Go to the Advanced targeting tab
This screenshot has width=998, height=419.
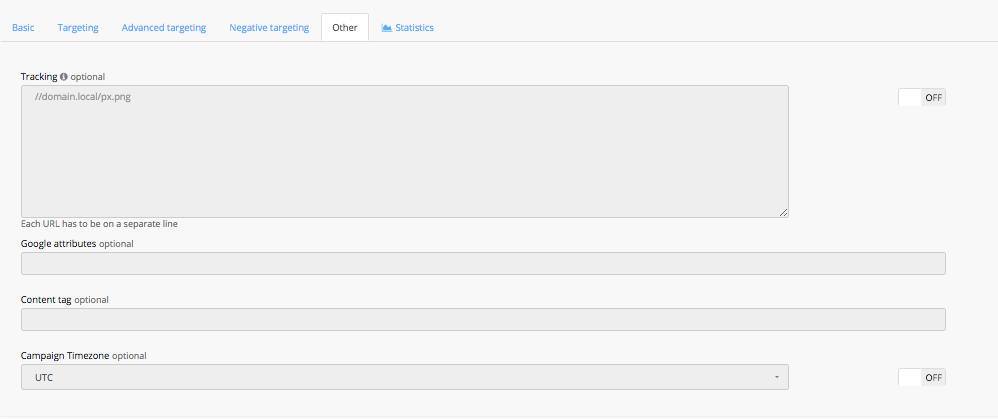point(164,28)
